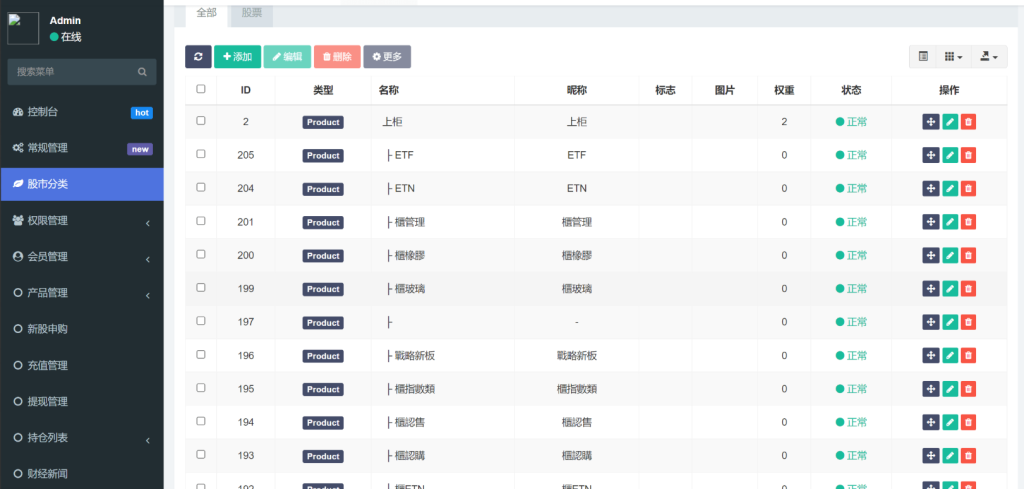The image size is (1024, 489).
Task: Edit the ETF row with pencil icon
Action: (x=950, y=155)
